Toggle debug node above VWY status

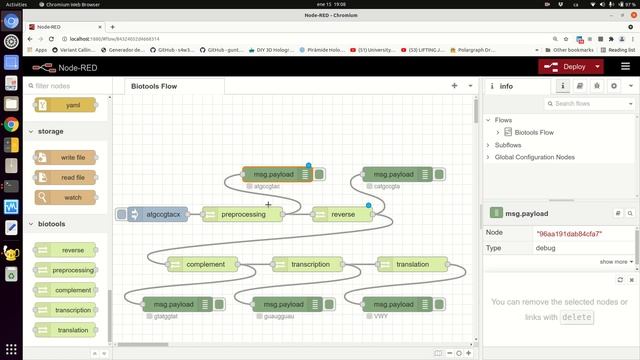pyautogui.click(x=439, y=304)
